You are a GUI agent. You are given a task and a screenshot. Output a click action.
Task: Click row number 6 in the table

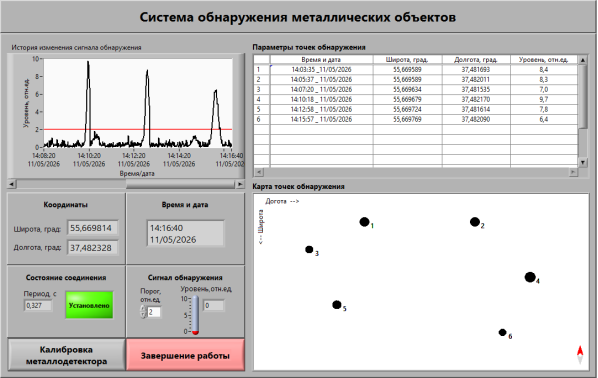tap(262, 119)
